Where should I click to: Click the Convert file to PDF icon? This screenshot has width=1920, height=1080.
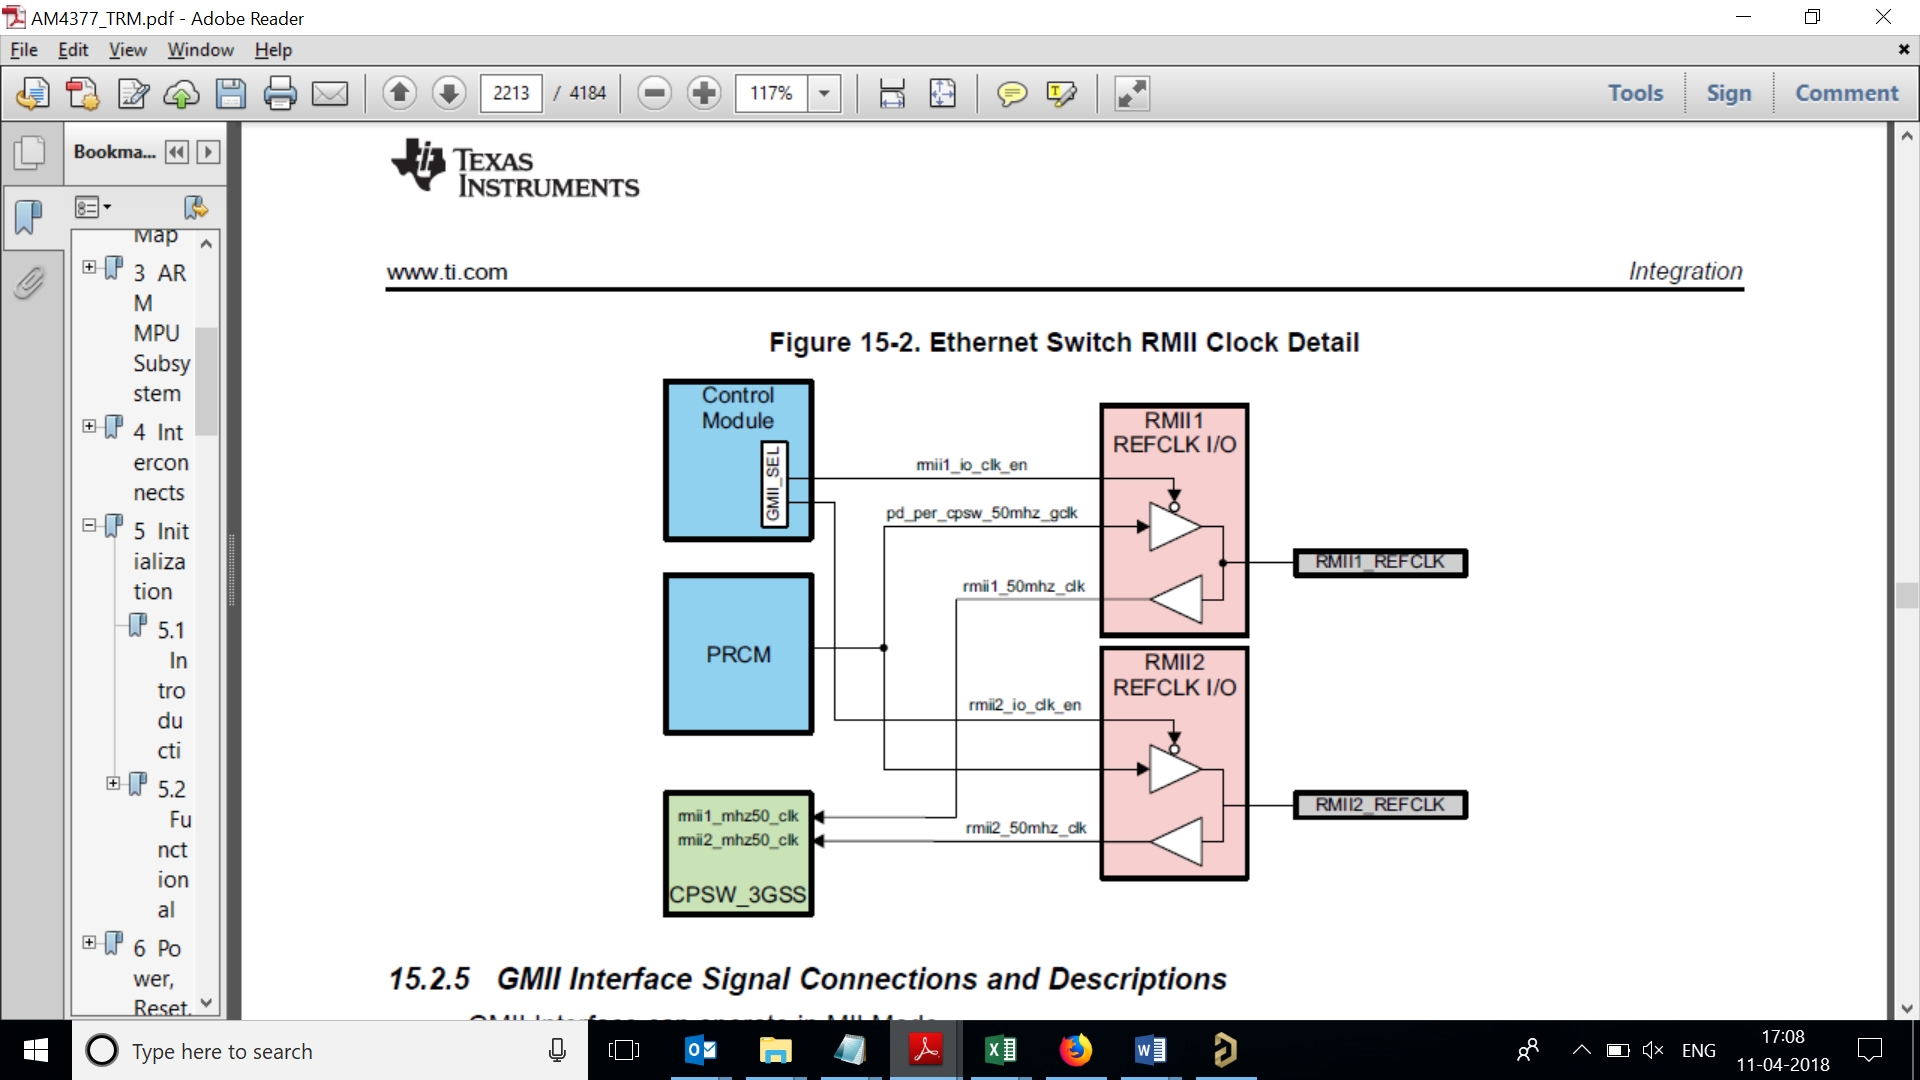tap(82, 94)
